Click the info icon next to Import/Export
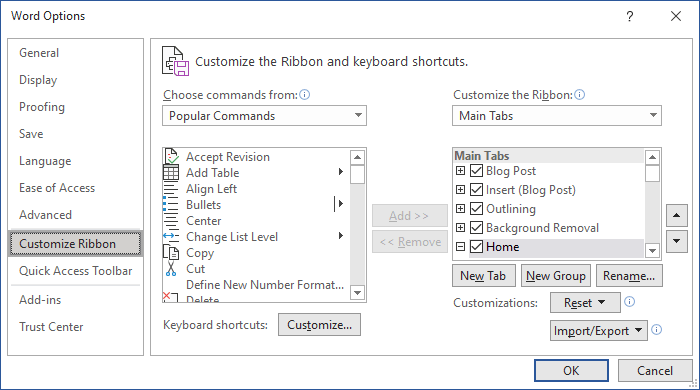 pos(657,330)
